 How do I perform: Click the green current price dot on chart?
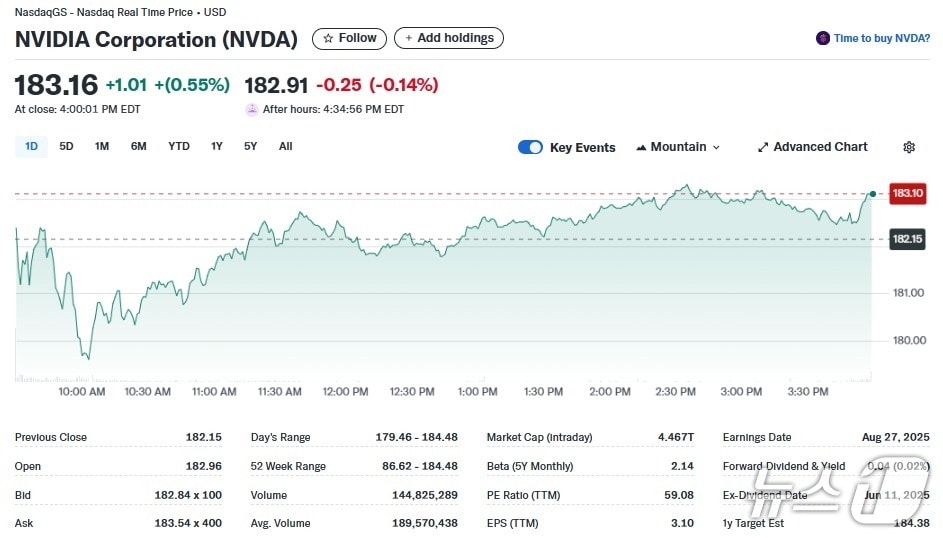[873, 193]
